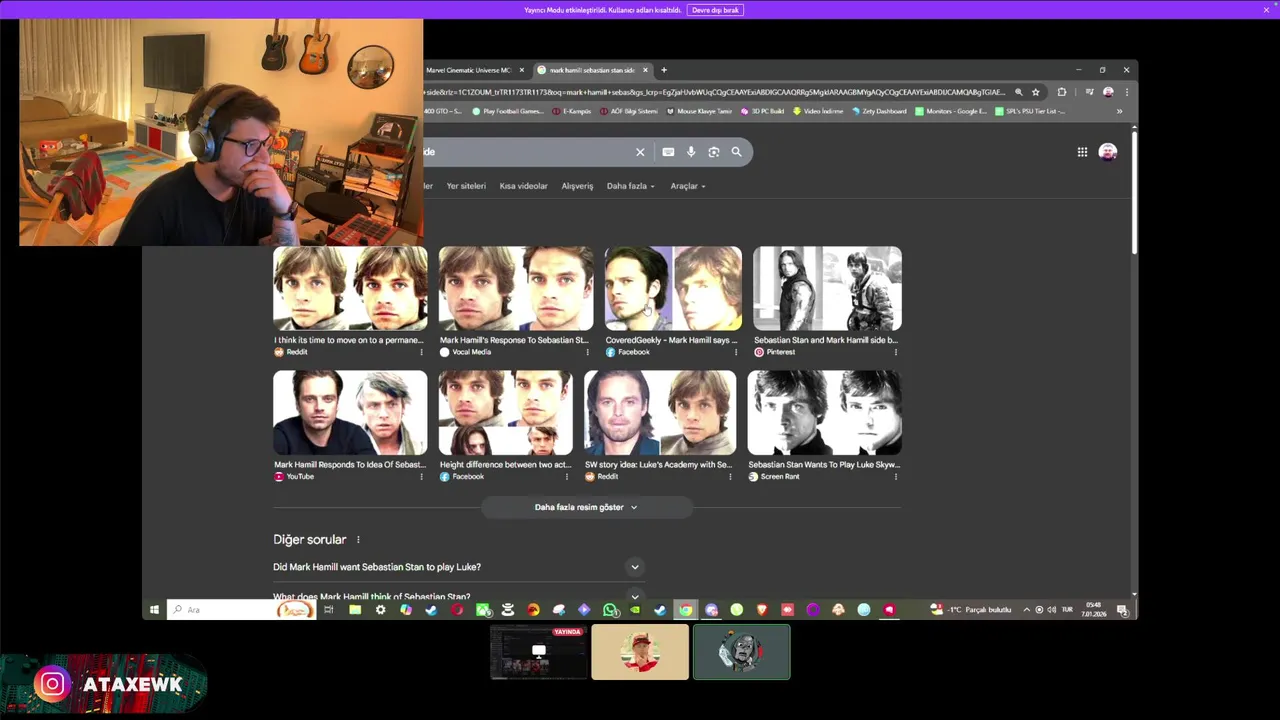Clear the Google search box text
This screenshot has width=1280, height=720.
[640, 152]
